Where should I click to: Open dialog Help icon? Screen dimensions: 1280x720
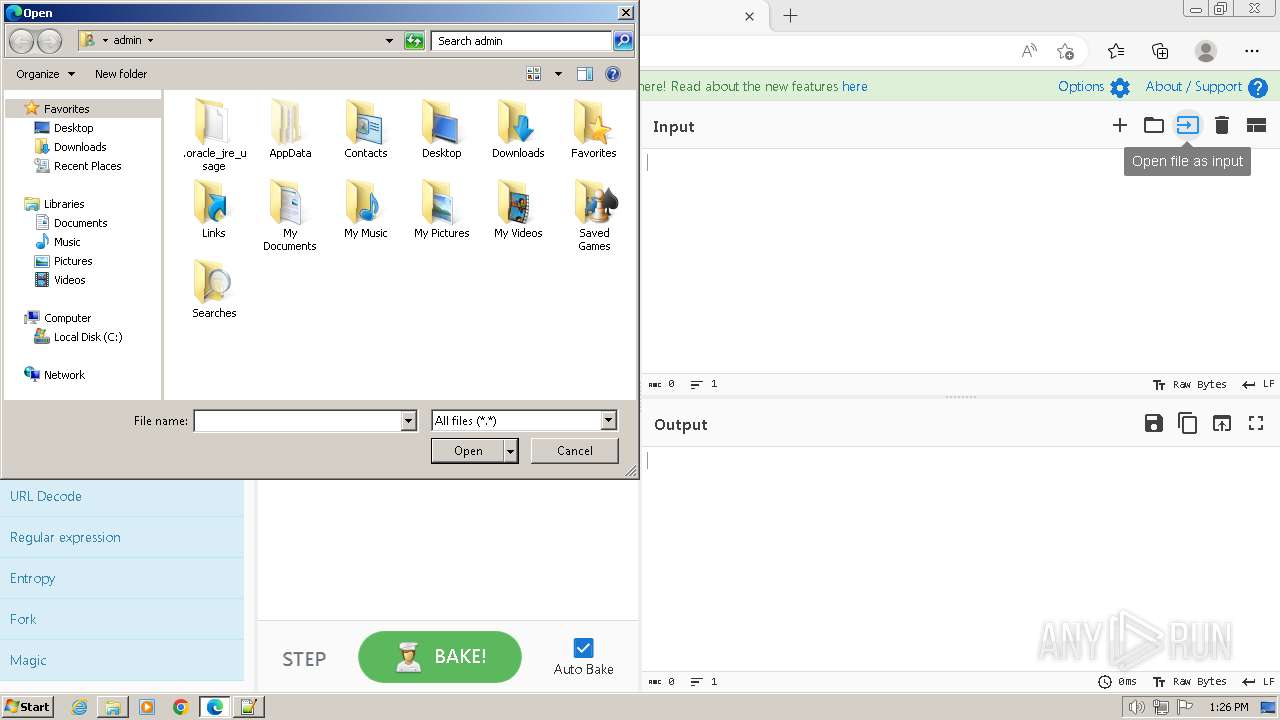pos(613,74)
